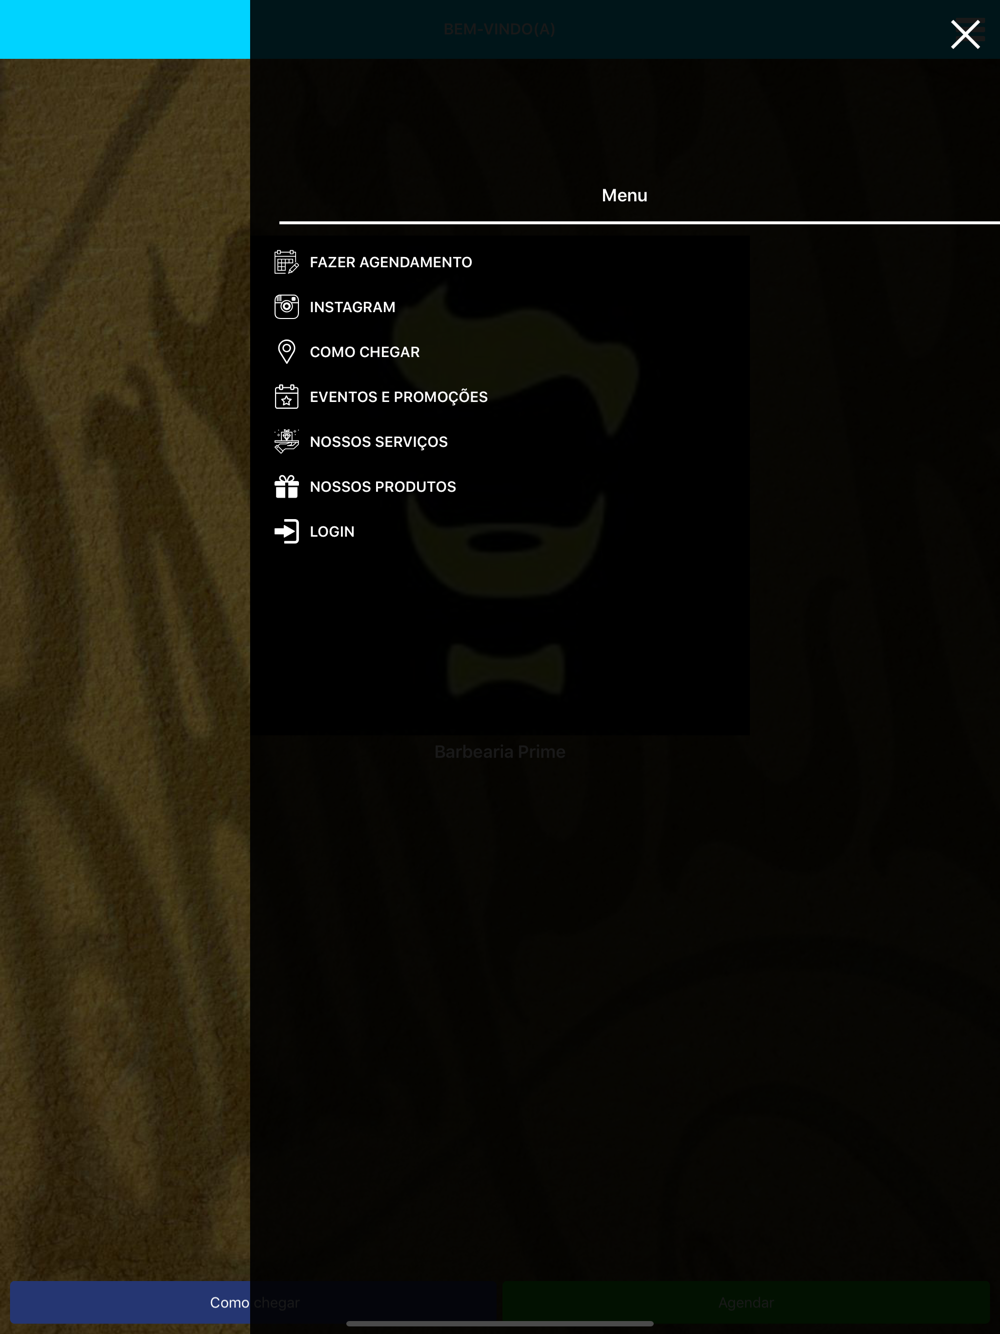This screenshot has width=1000, height=1334.
Task: Close the menu with the X icon
Action: coord(965,34)
